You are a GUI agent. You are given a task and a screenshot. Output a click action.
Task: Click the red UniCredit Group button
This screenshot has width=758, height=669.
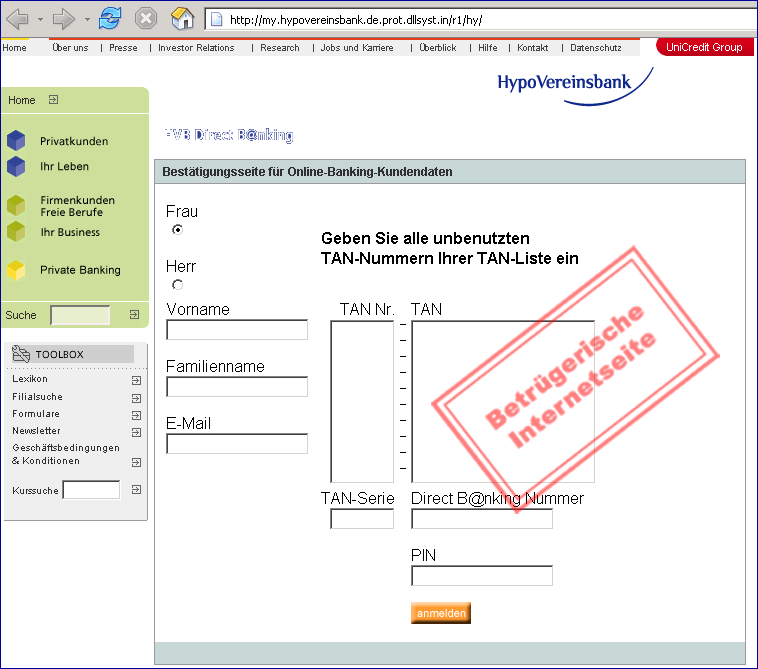click(x=704, y=47)
